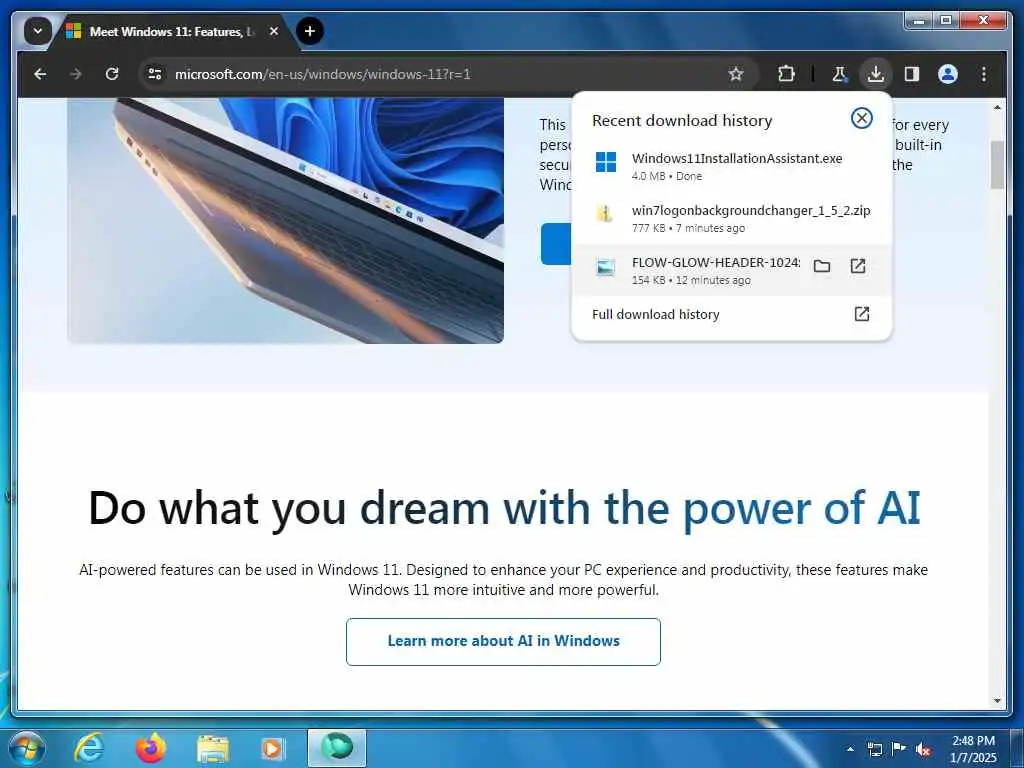Click the microsoft.com address bar URL

click(x=323, y=74)
